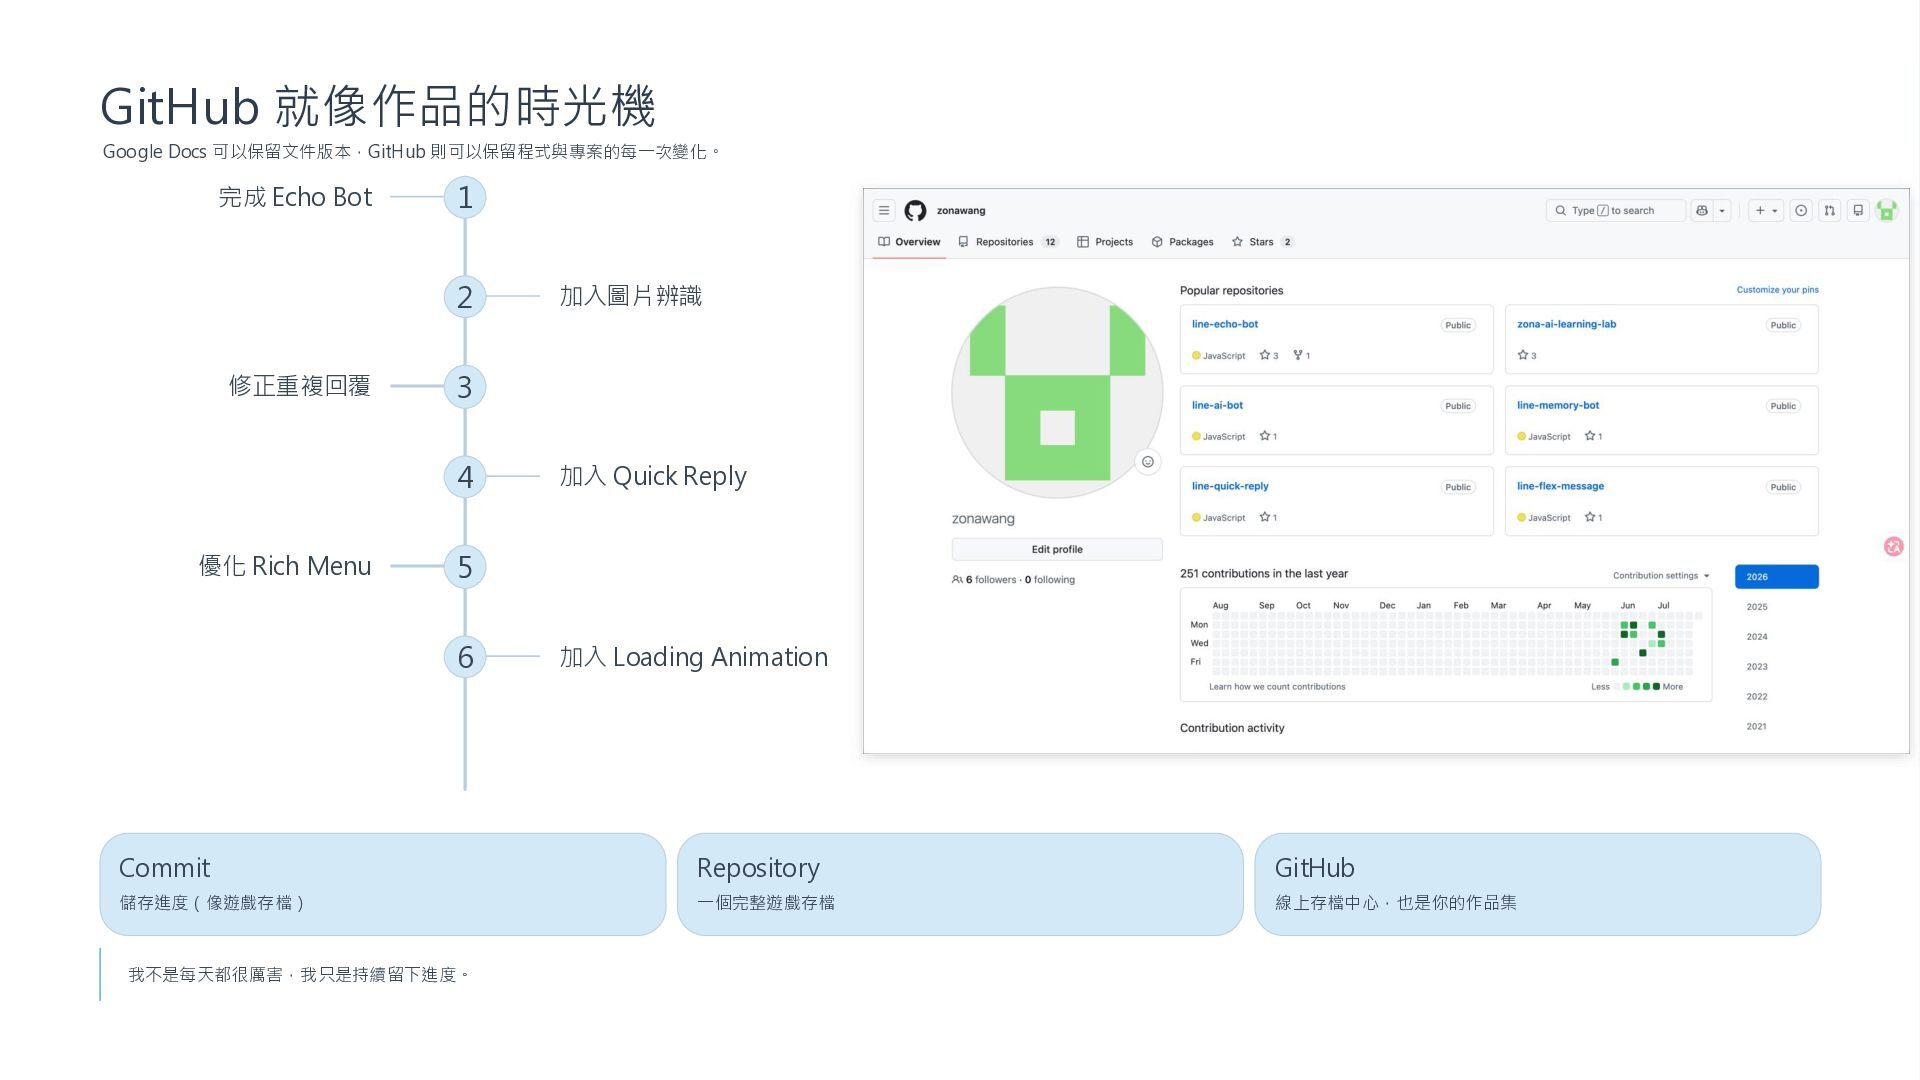Click timeline marker 2 加入圖片辨識
The image size is (1920, 1080).
pyautogui.click(x=465, y=296)
